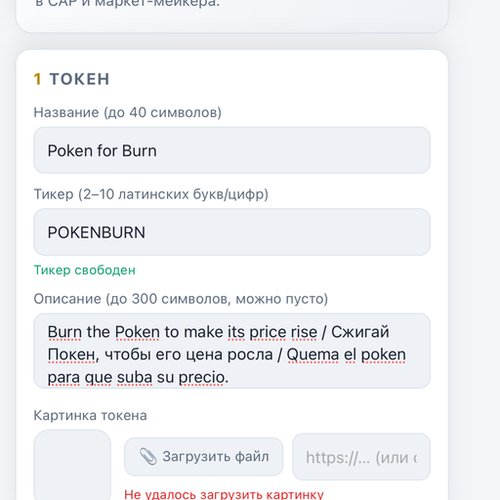Viewport: 500px width, 500px height.
Task: Click the green "Тикер свободен" status text
Action: 85,270
